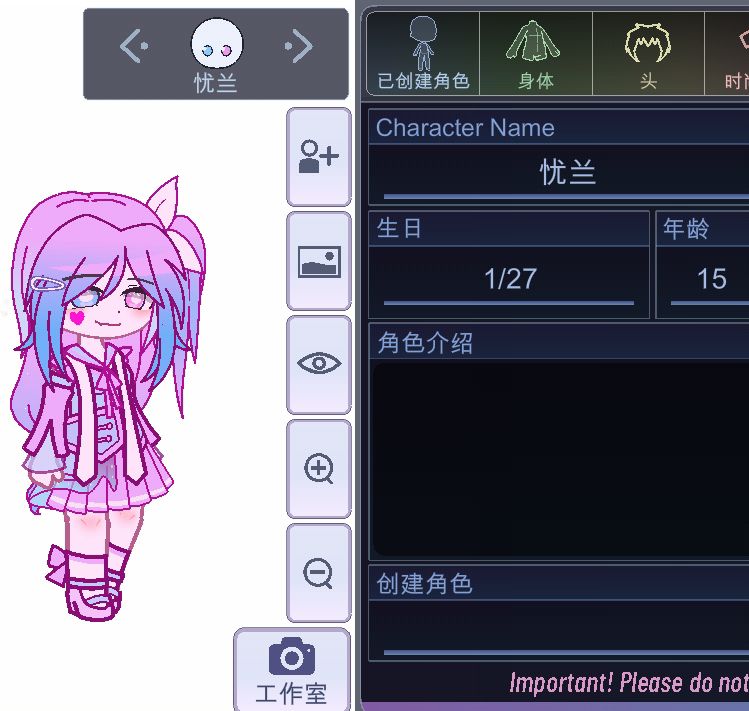This screenshot has height=711, width=749.
Task: Open the background image picker
Action: [x=319, y=261]
